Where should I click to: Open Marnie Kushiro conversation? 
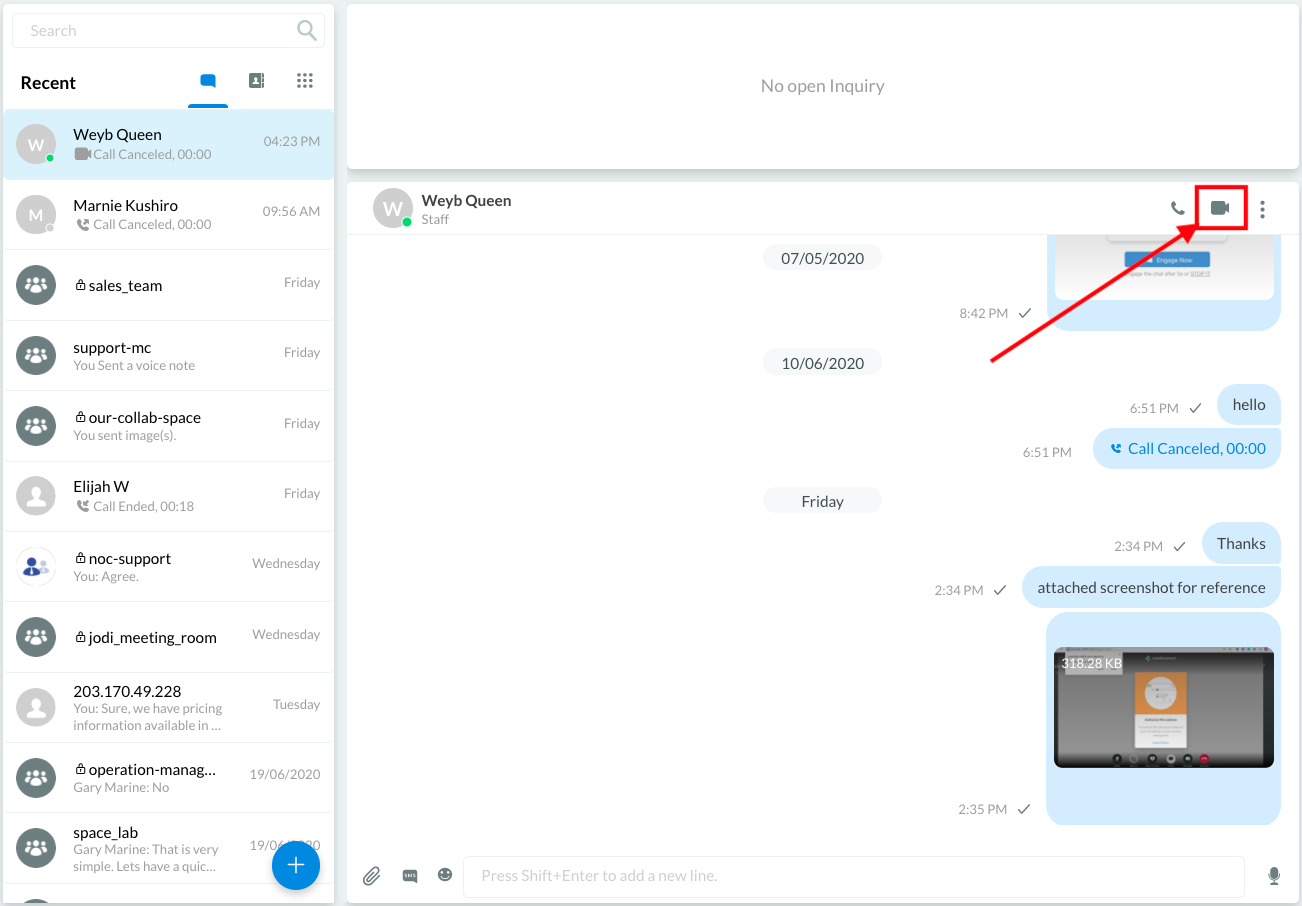coord(168,215)
